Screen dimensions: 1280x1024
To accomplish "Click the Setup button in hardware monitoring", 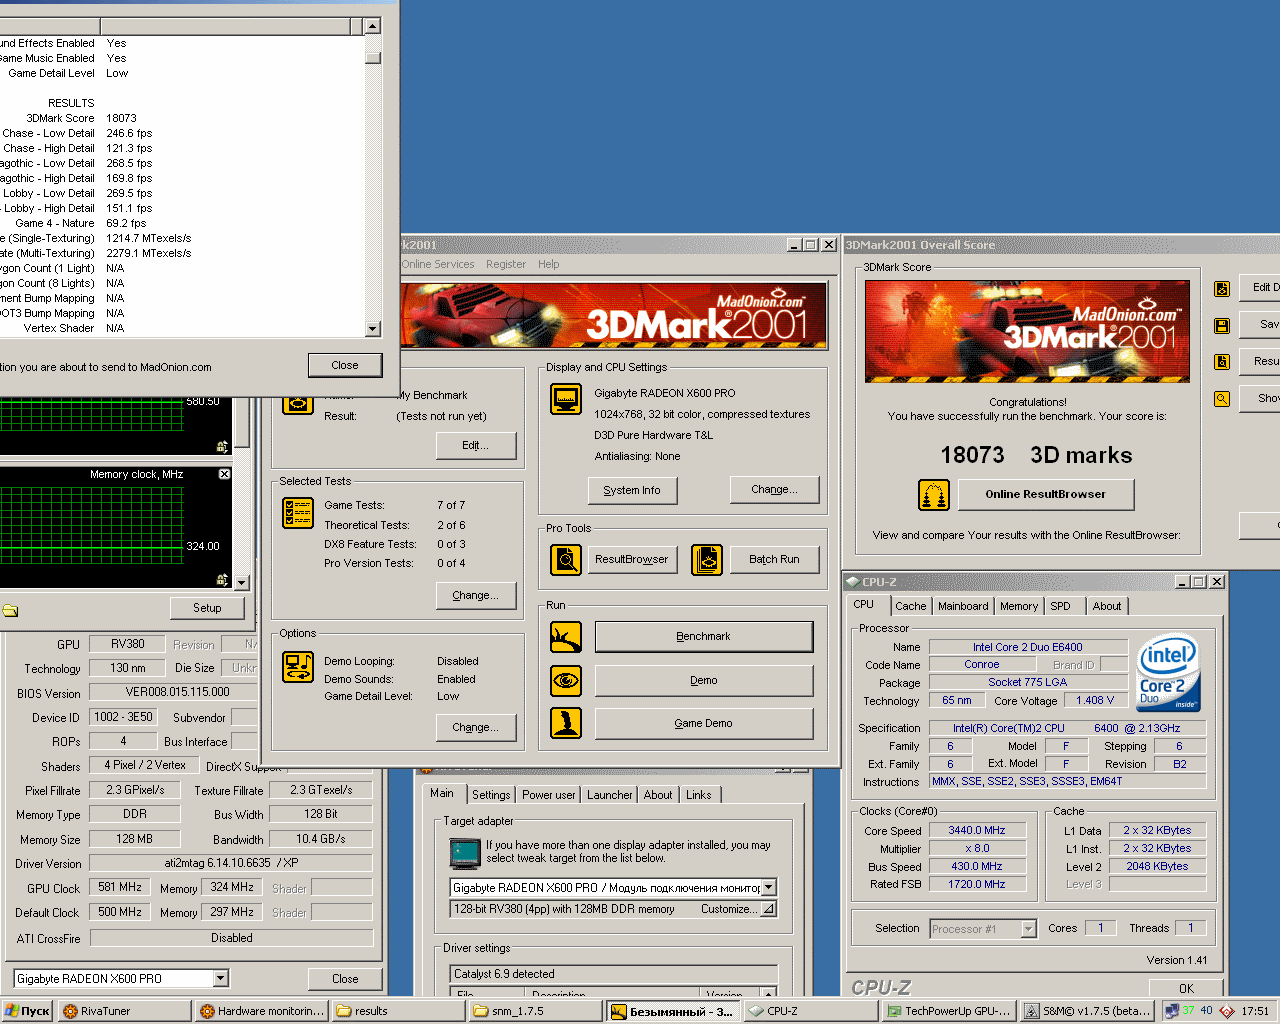I will point(207,608).
